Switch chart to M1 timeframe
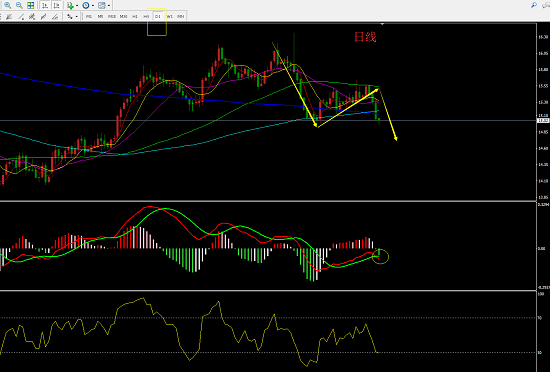This screenshot has width=550, height=372. click(x=89, y=16)
